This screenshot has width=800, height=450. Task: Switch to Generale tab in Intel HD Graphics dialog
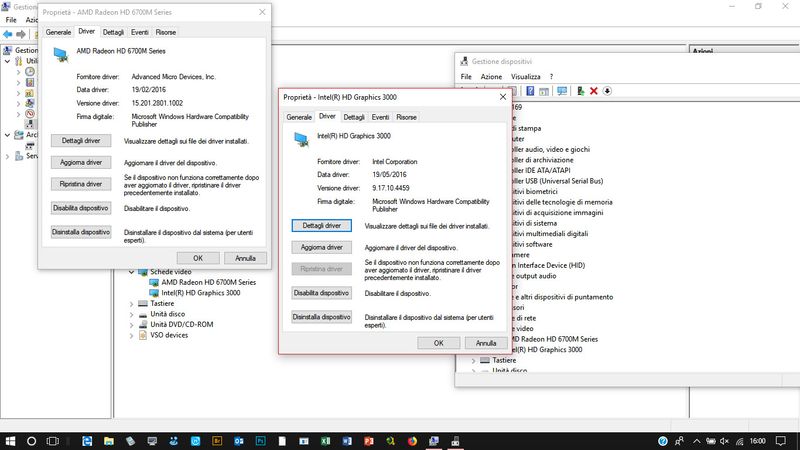point(299,117)
